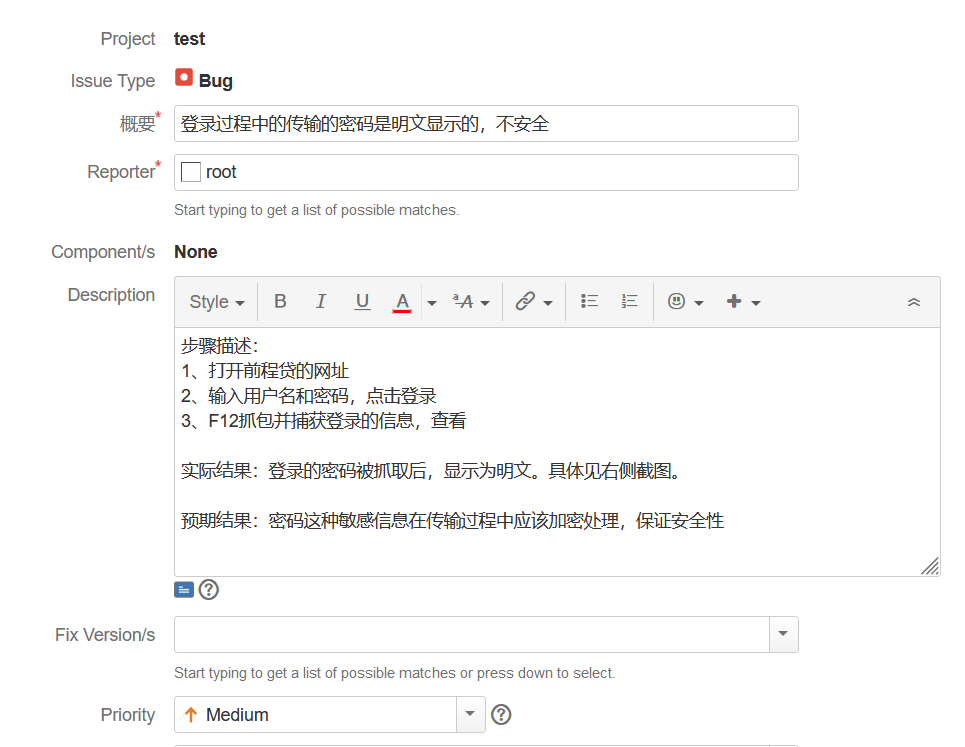Apply italic formatting to the Description text
The width and height of the screenshot is (965, 747).
321,301
